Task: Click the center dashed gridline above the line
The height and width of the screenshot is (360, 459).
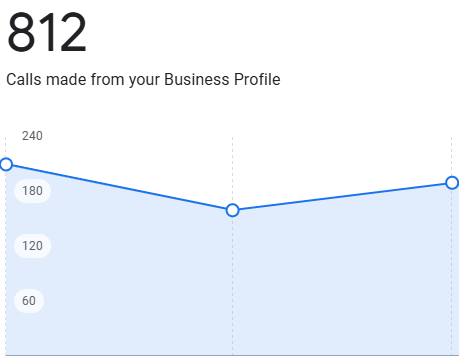Action: coord(233,170)
